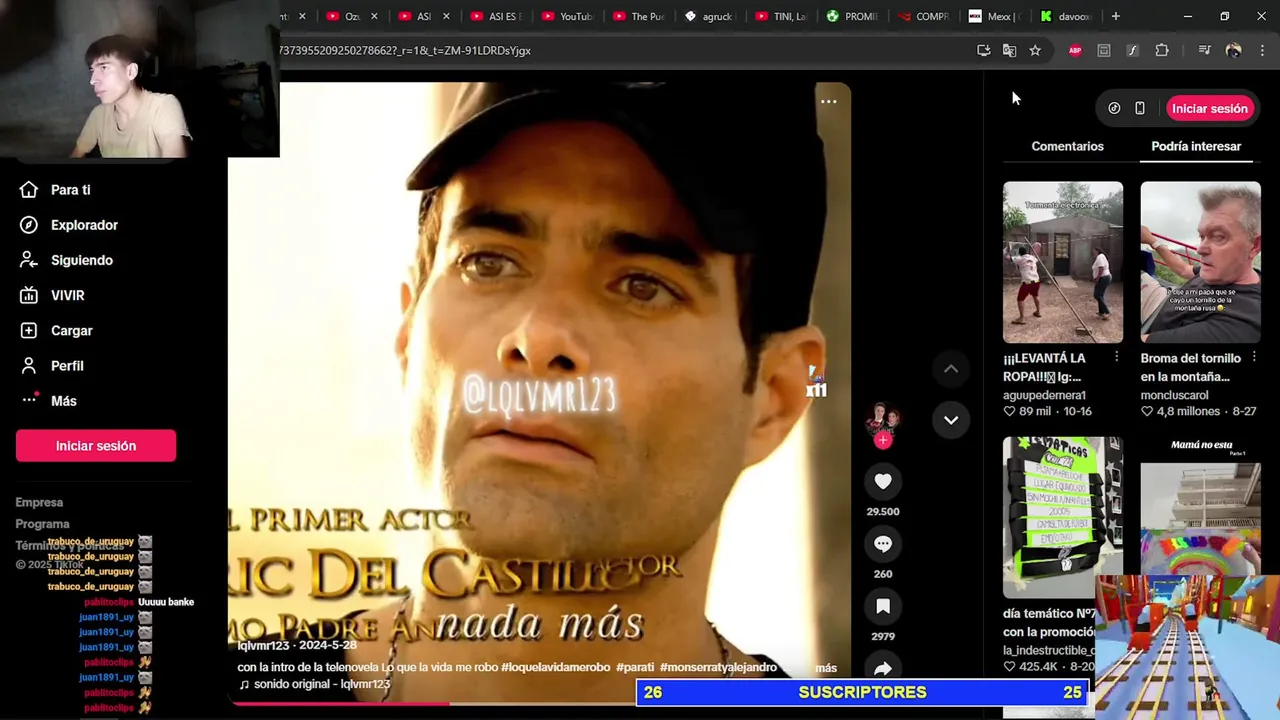Open the Programa footer link
The image size is (1280, 720).
coord(42,524)
